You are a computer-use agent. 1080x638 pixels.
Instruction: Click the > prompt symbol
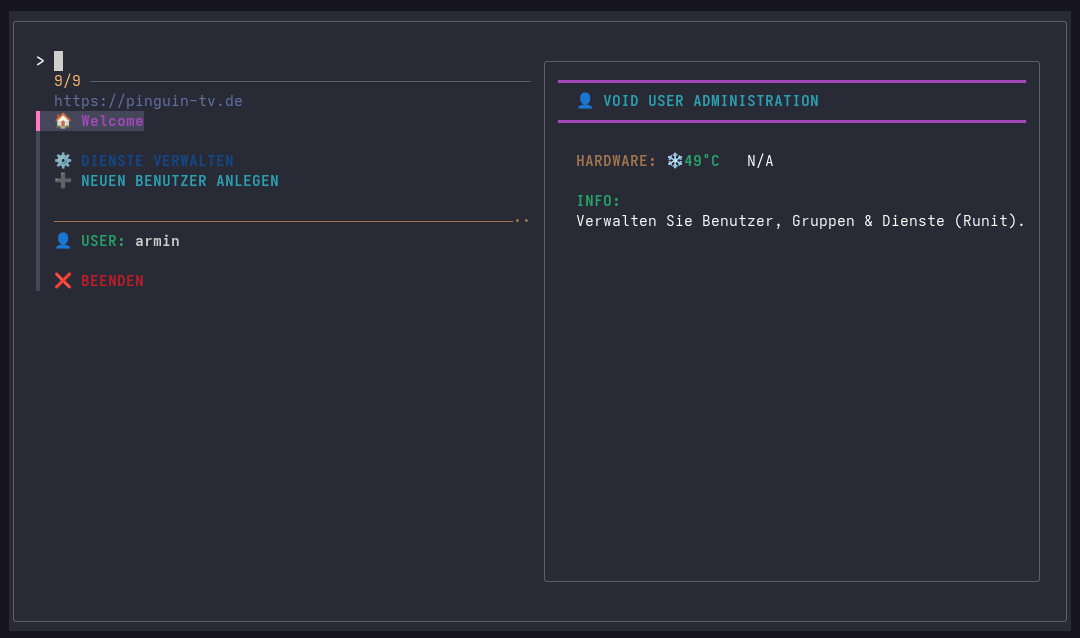click(40, 61)
